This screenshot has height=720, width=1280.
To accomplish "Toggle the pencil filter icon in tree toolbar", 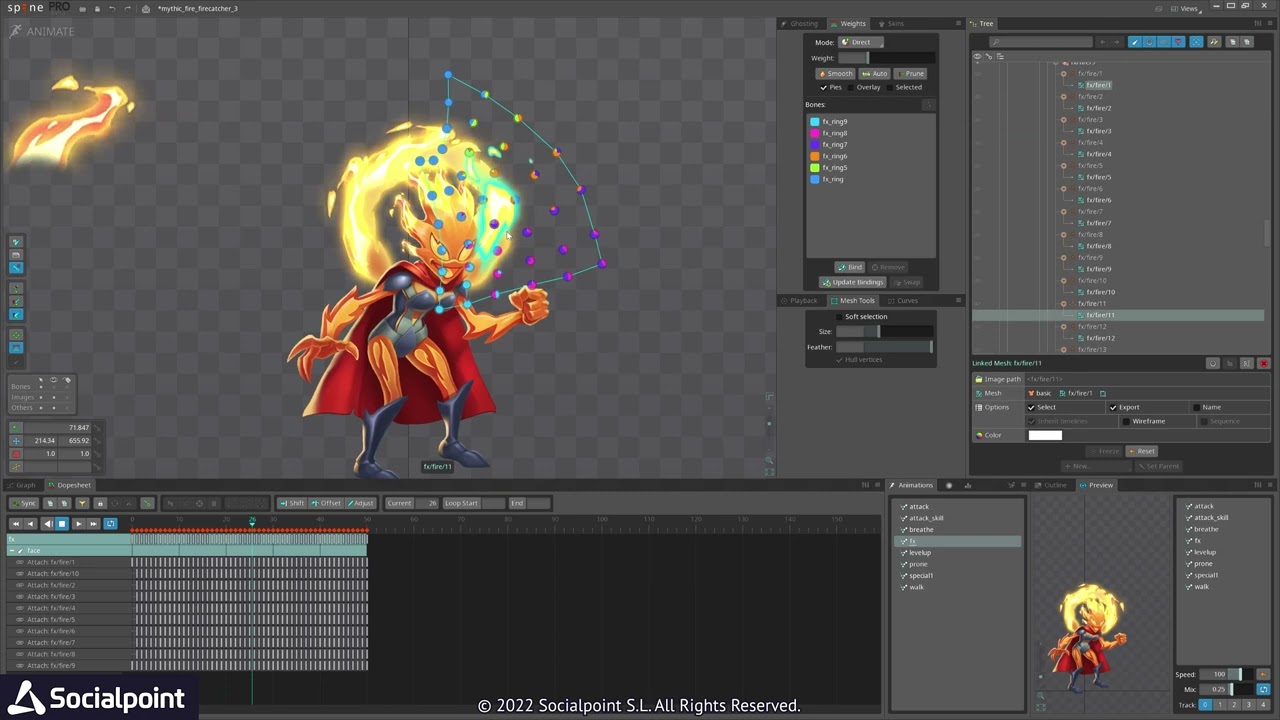I will click(1134, 42).
